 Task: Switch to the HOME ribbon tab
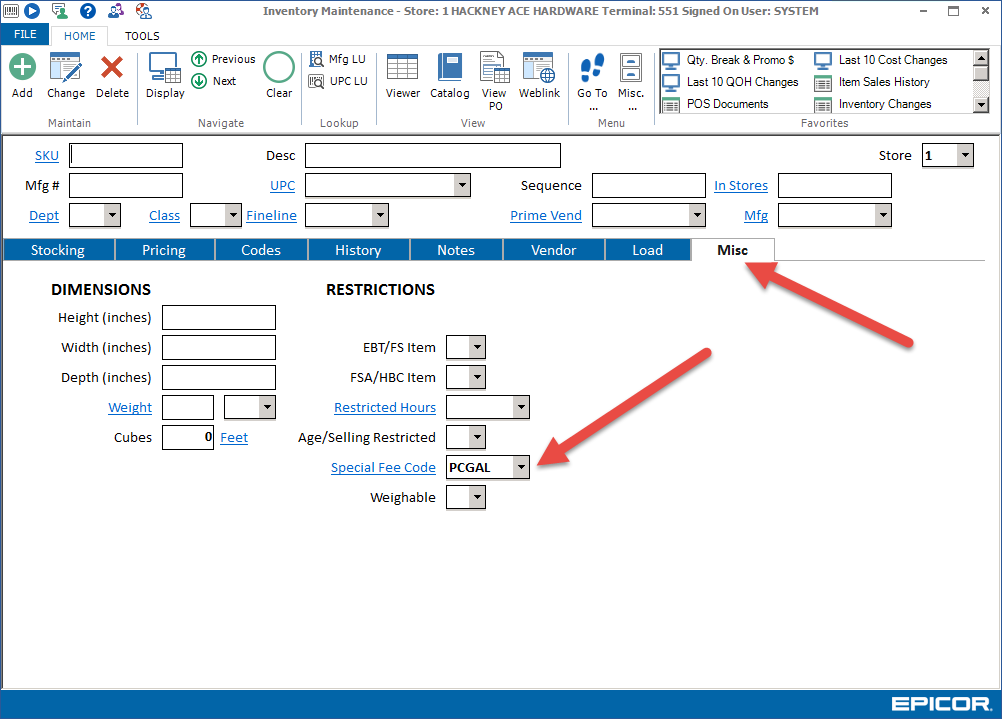tap(79, 36)
